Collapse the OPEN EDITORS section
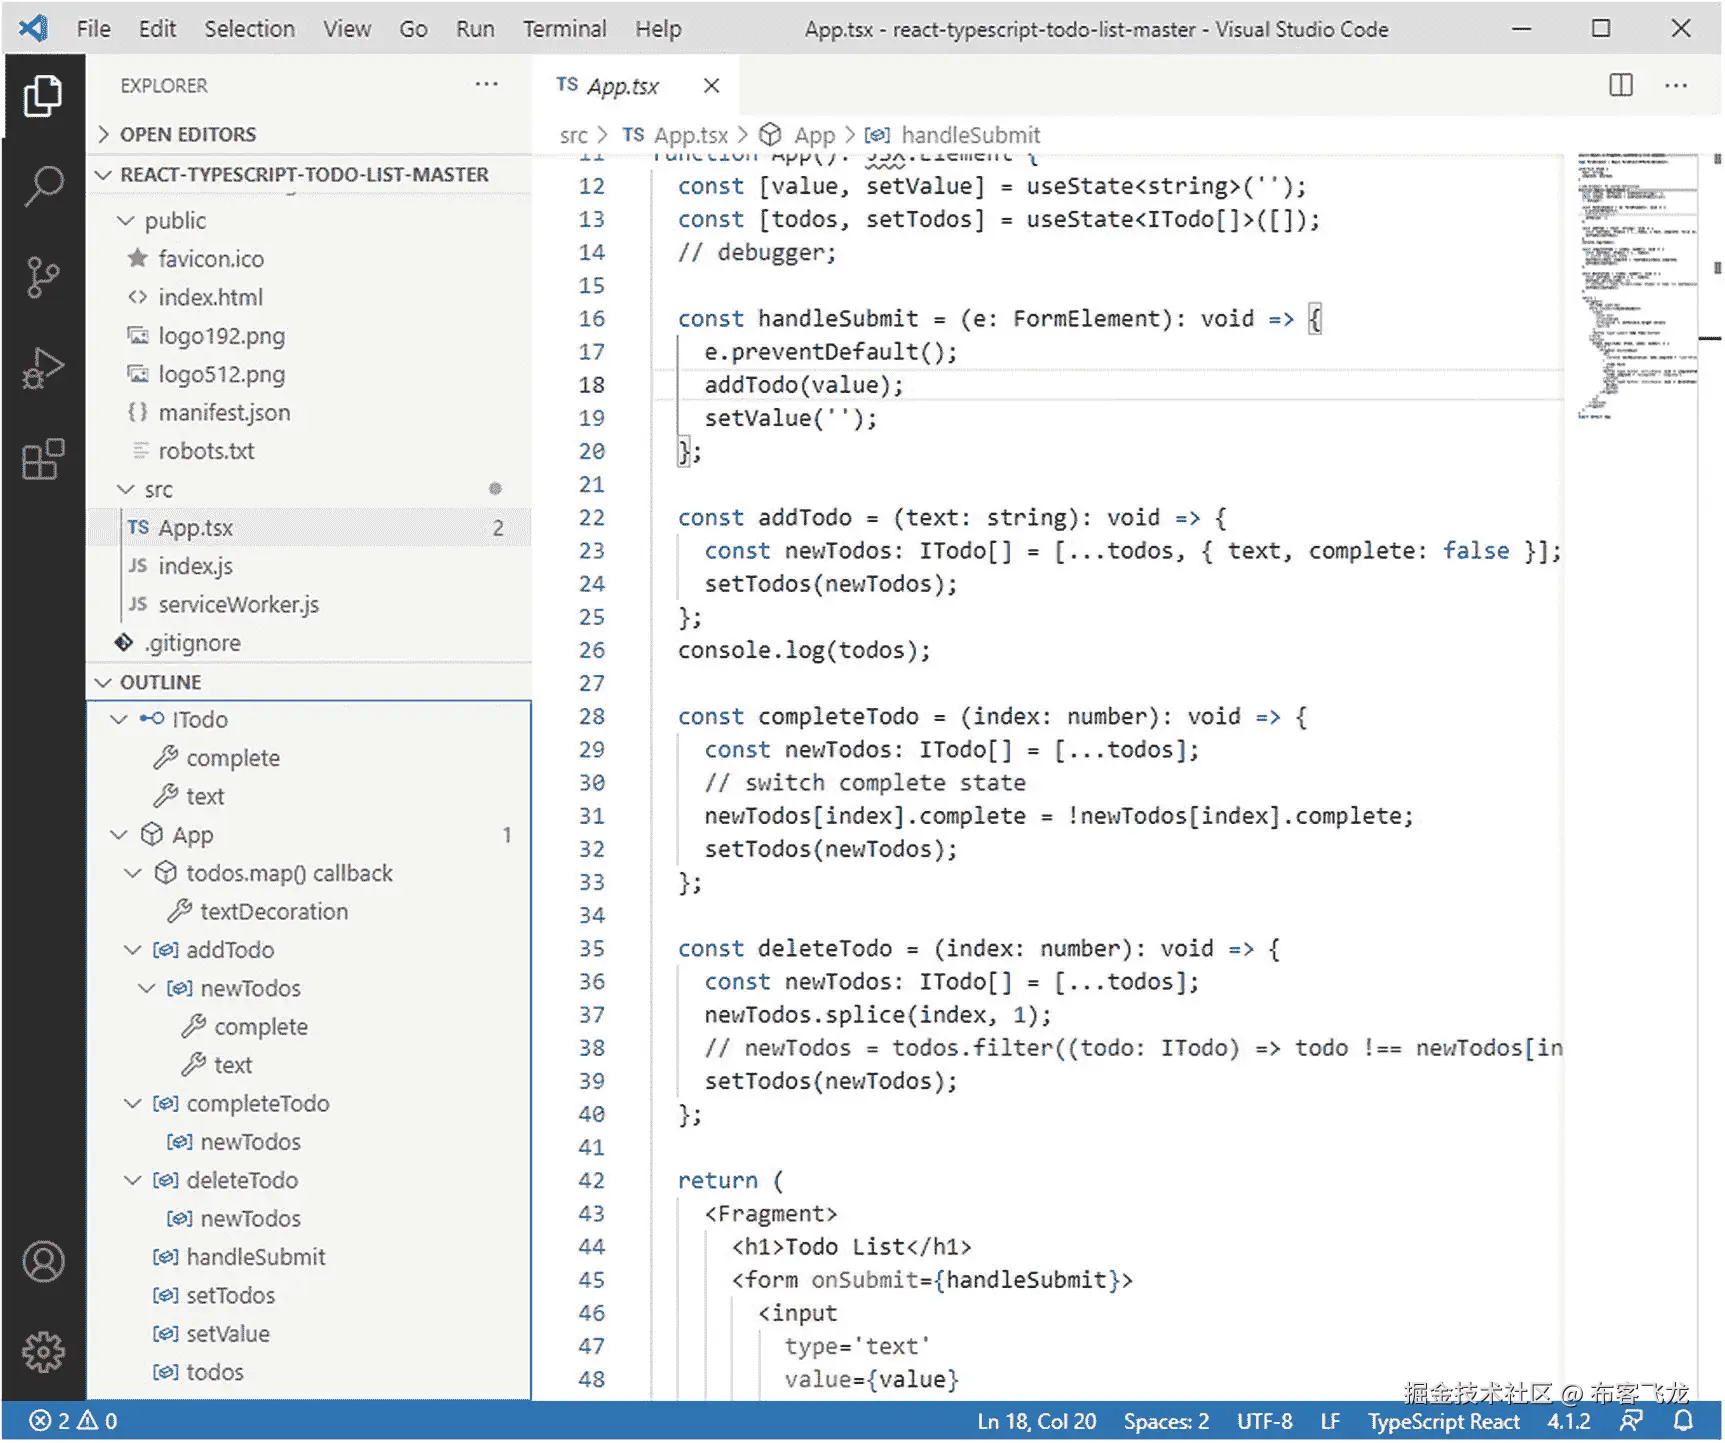The image size is (1725, 1443). (x=103, y=134)
